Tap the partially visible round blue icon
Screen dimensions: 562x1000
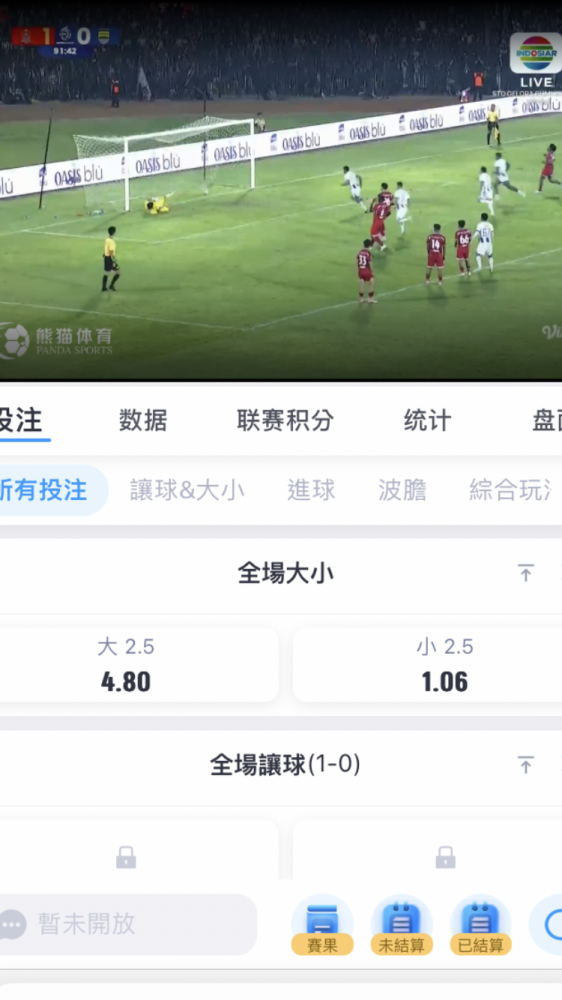pyautogui.click(x=547, y=924)
